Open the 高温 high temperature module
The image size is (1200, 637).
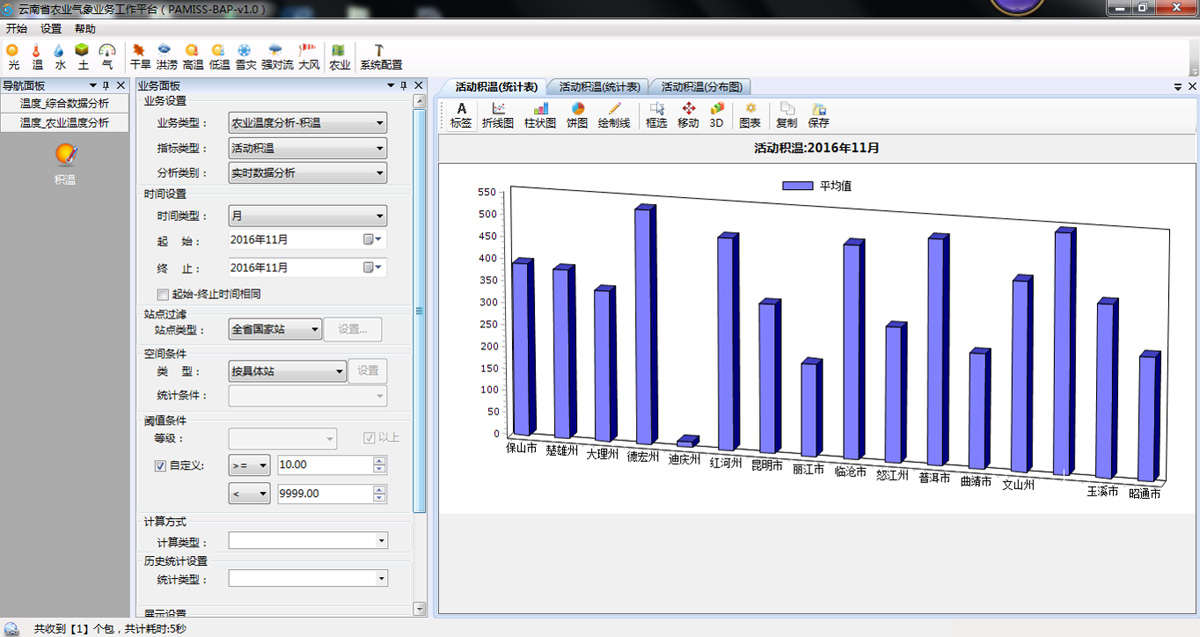(x=193, y=56)
